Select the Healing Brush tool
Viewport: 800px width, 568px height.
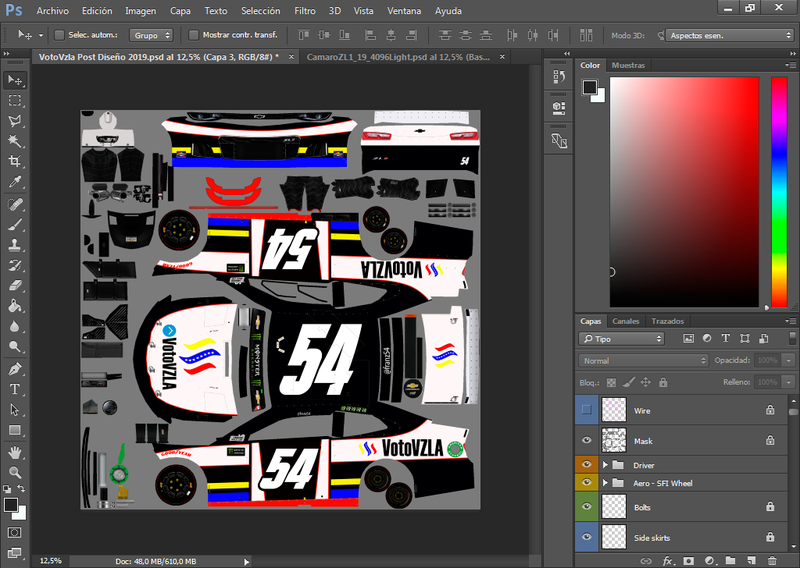(15, 205)
